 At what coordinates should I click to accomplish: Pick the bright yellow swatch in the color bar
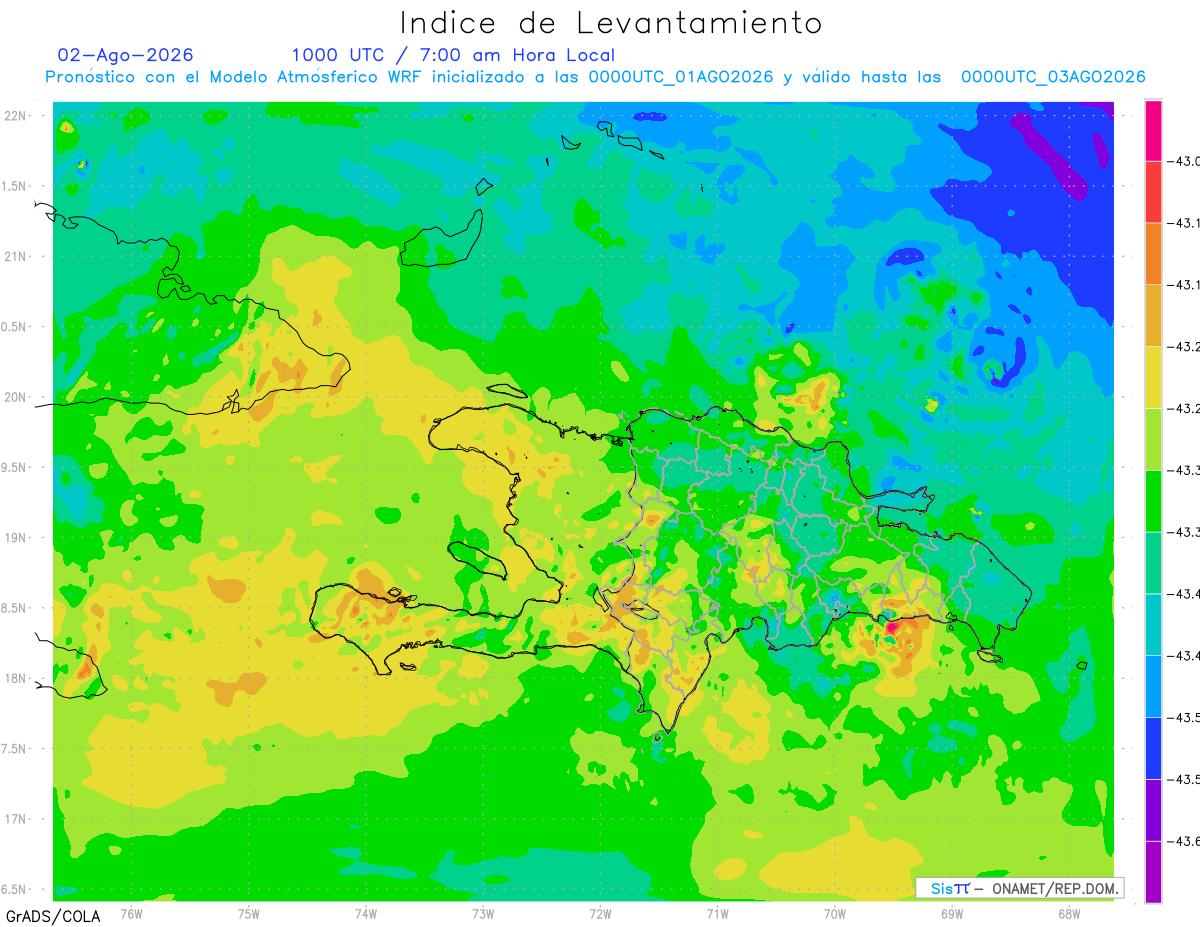tap(1153, 377)
